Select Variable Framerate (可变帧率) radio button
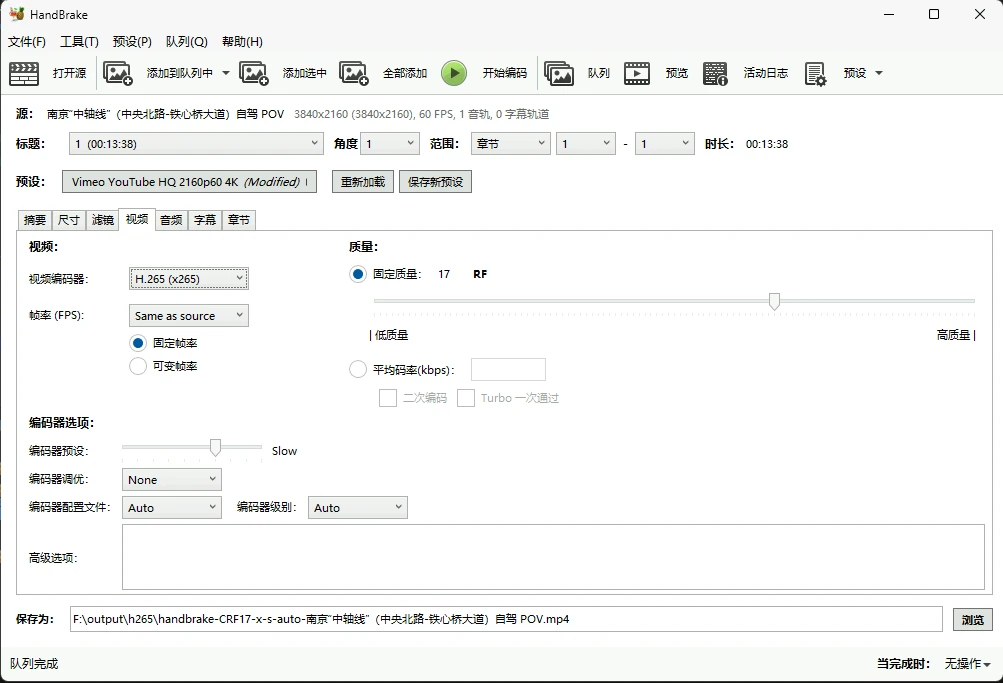 pyautogui.click(x=138, y=366)
